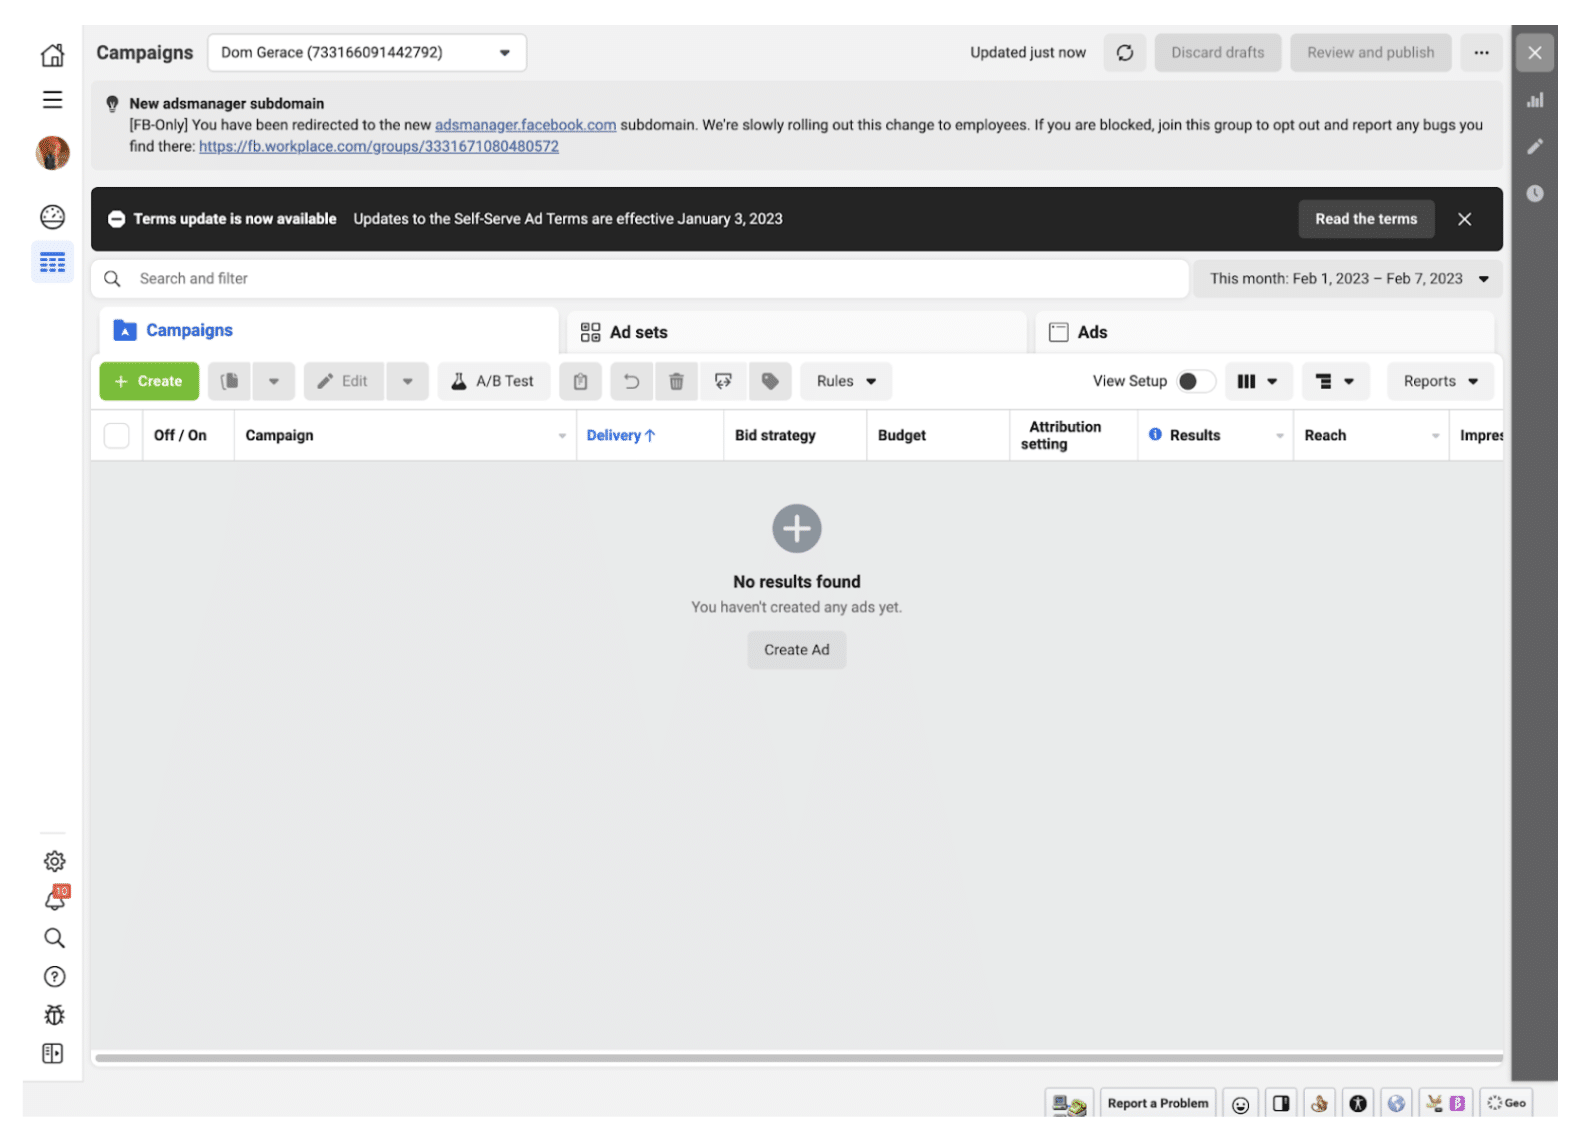Switch to the Ad sets tab

pyautogui.click(x=797, y=332)
